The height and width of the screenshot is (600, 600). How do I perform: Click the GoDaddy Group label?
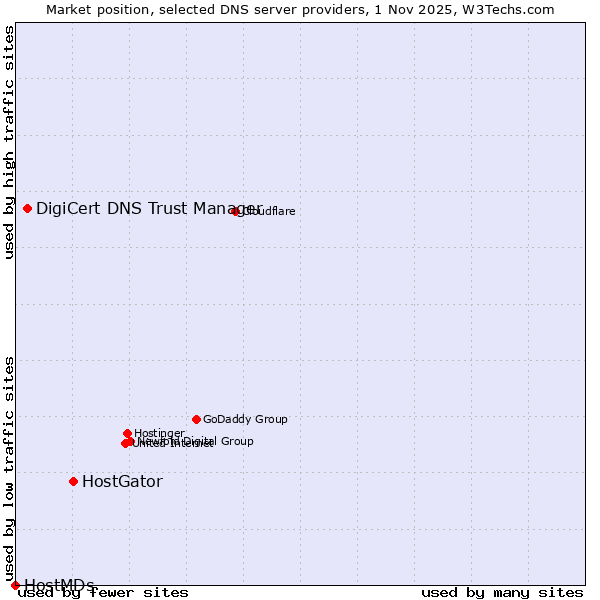tap(245, 420)
